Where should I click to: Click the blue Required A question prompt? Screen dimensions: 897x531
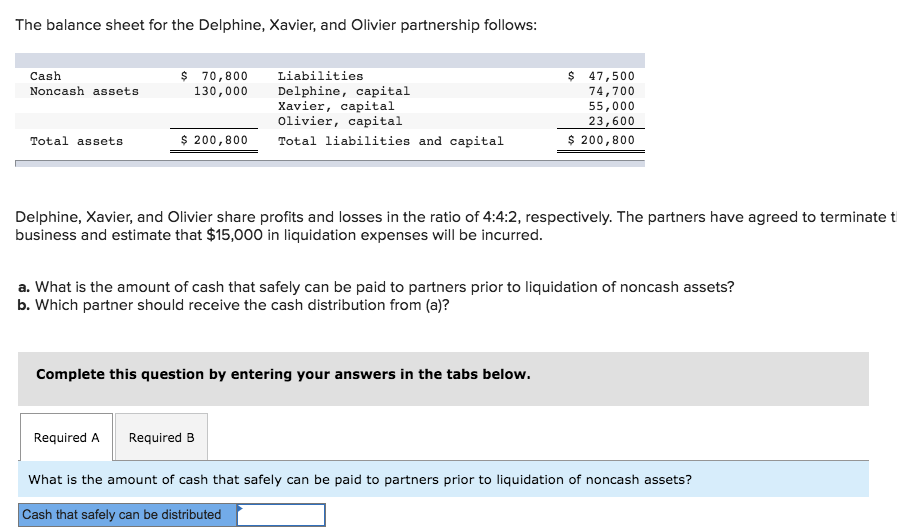point(443,480)
